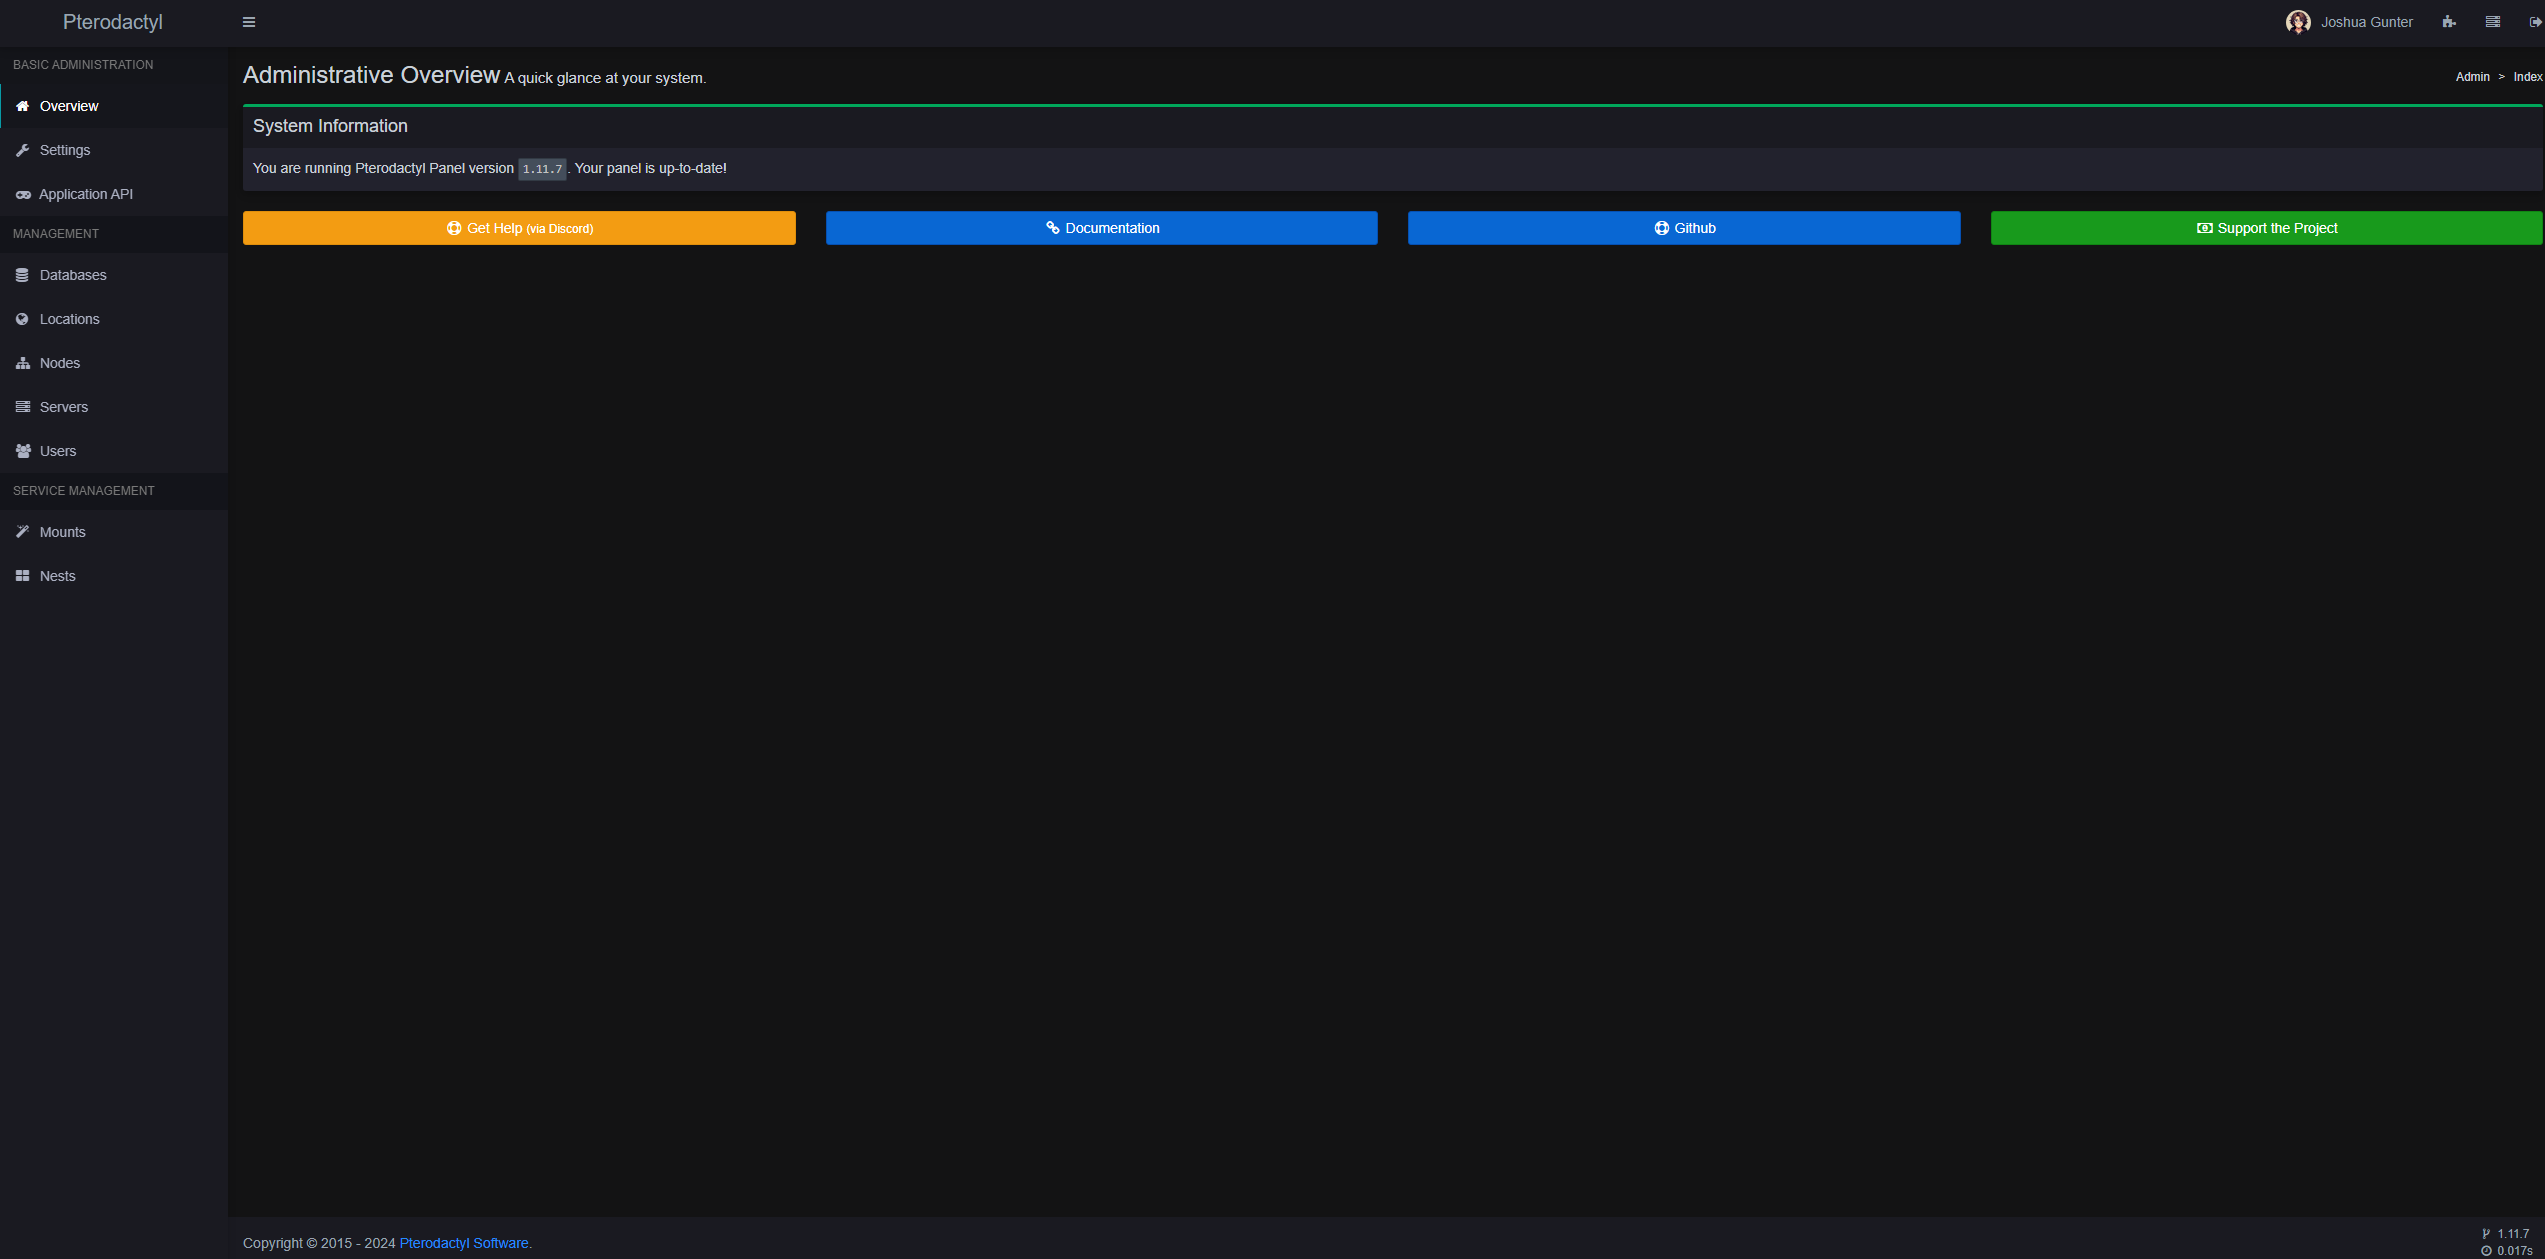Open the Servers management page
The width and height of the screenshot is (2545, 1259).
tap(64, 407)
